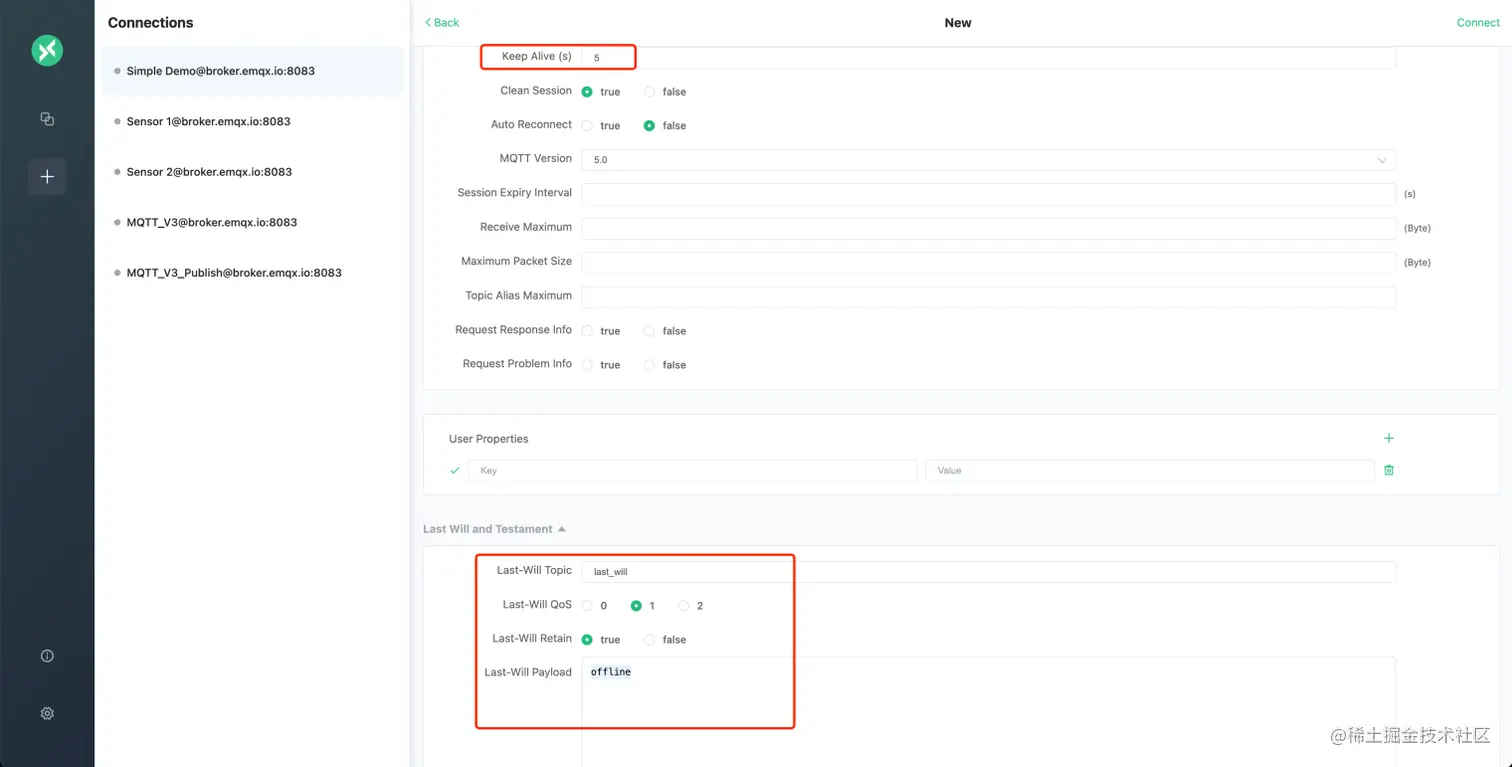The image size is (1512, 767).
Task: Focus the Last-Will Topic input field
Action: tap(988, 572)
